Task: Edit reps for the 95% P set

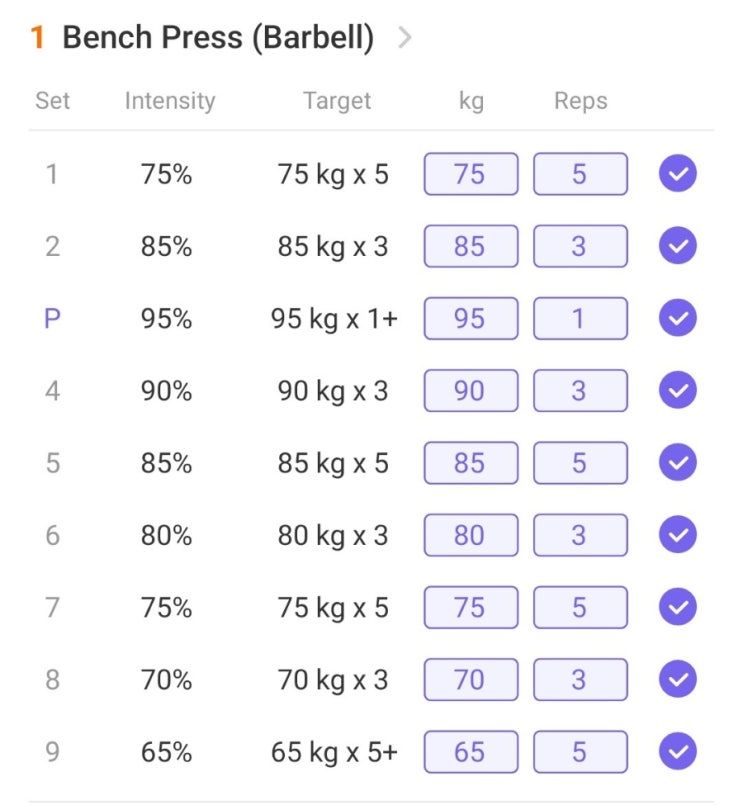Action: (x=580, y=319)
